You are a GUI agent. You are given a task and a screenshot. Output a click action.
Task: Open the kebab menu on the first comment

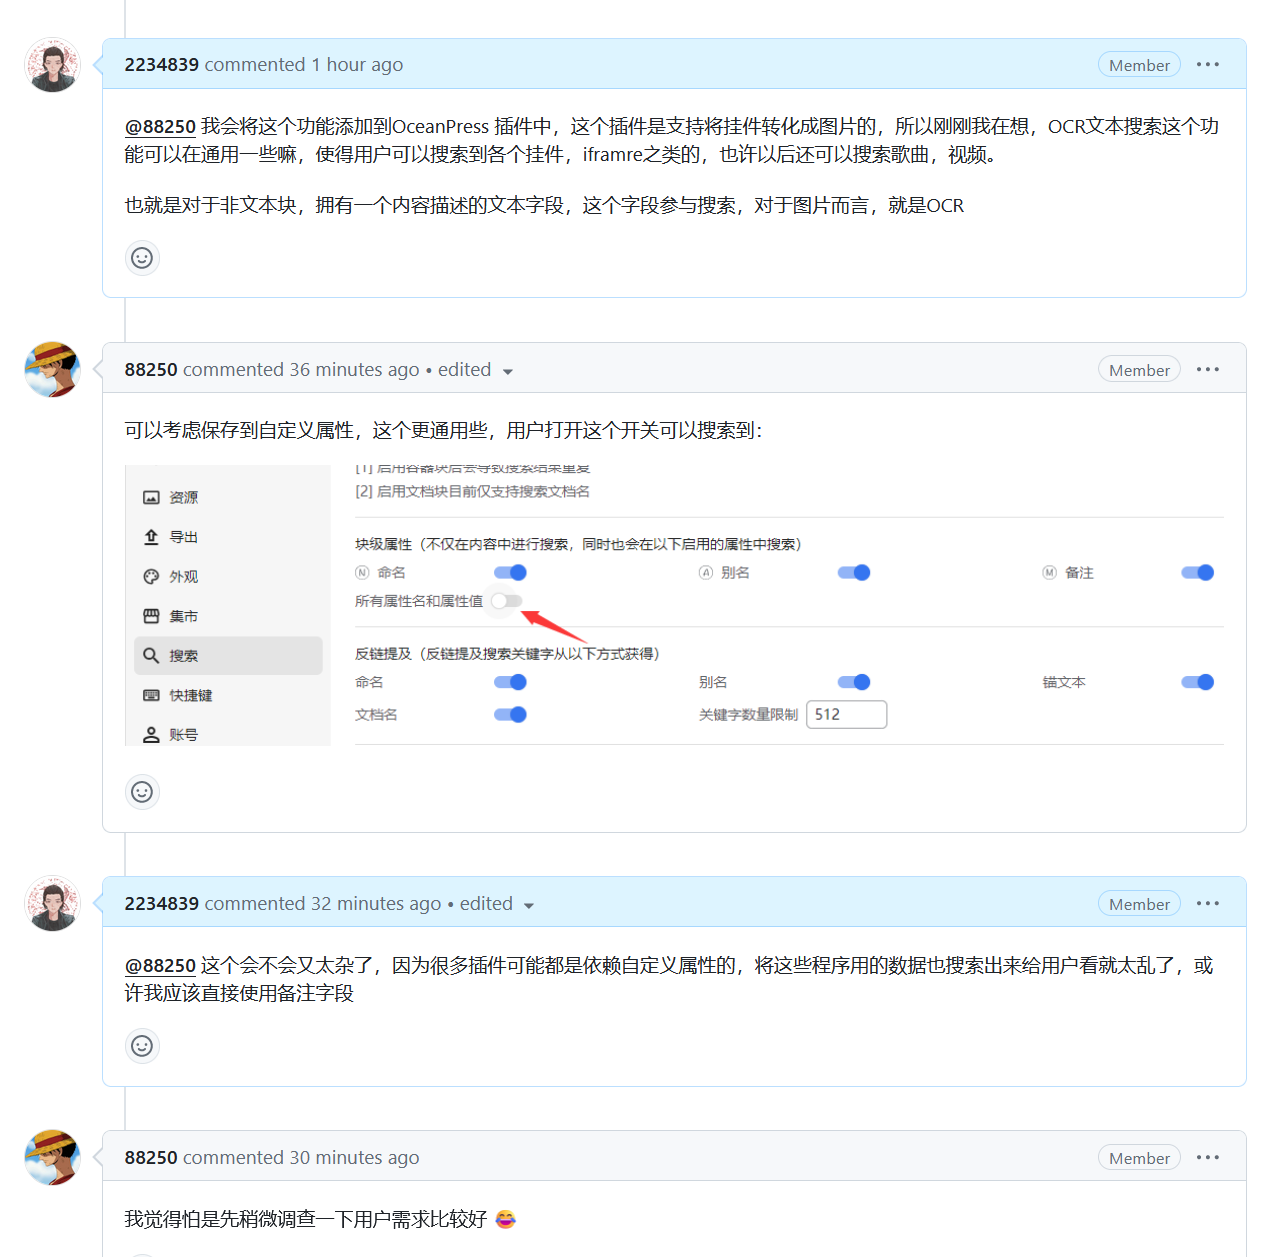(1208, 64)
